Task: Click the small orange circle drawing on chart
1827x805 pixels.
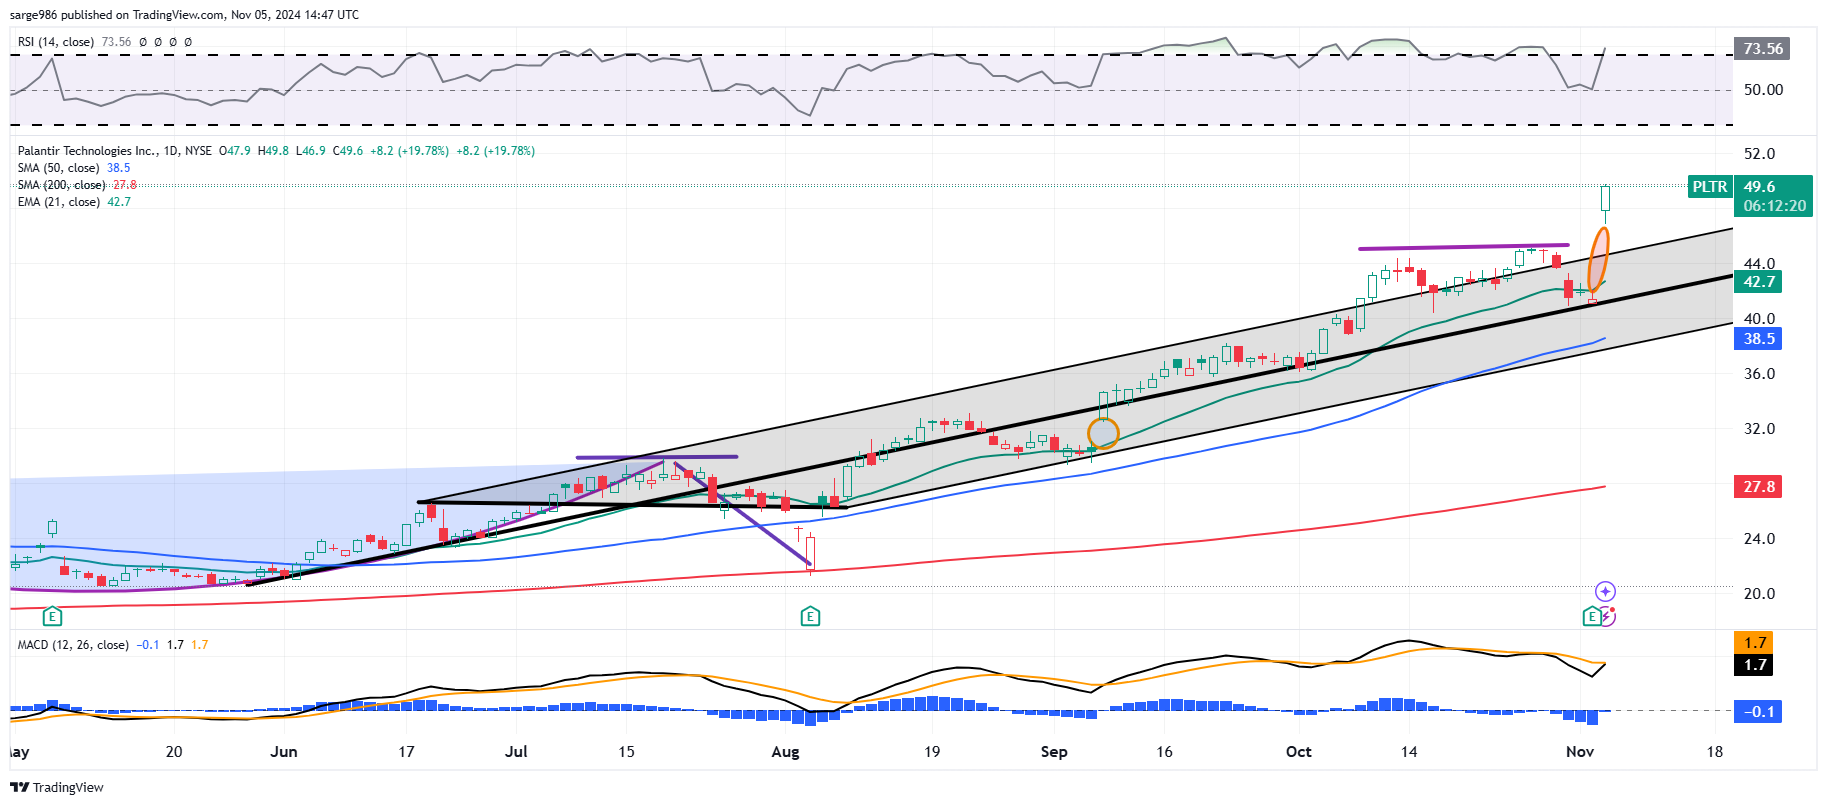Action: point(1103,433)
